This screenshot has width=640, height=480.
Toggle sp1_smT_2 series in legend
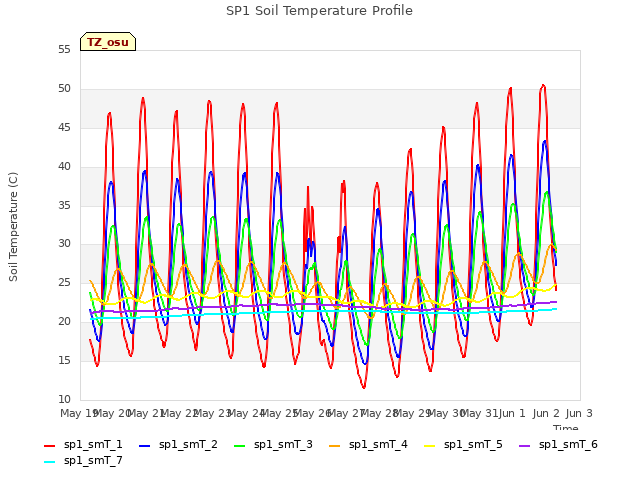point(178,444)
